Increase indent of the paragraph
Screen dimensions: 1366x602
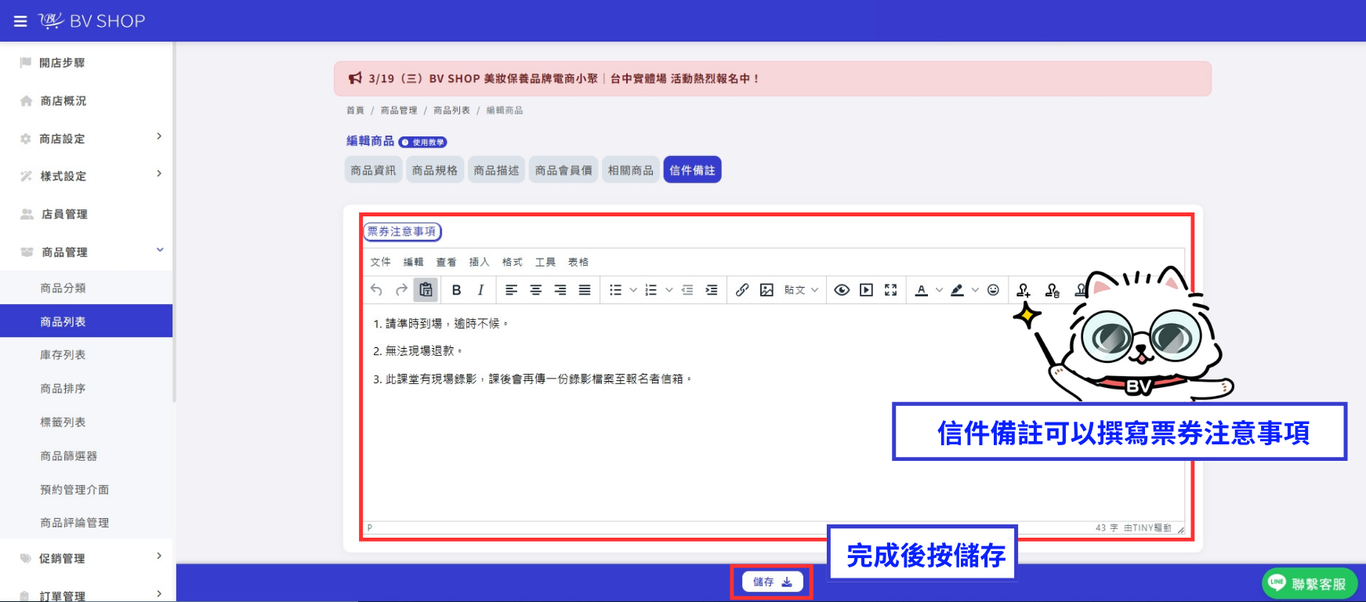[712, 290]
